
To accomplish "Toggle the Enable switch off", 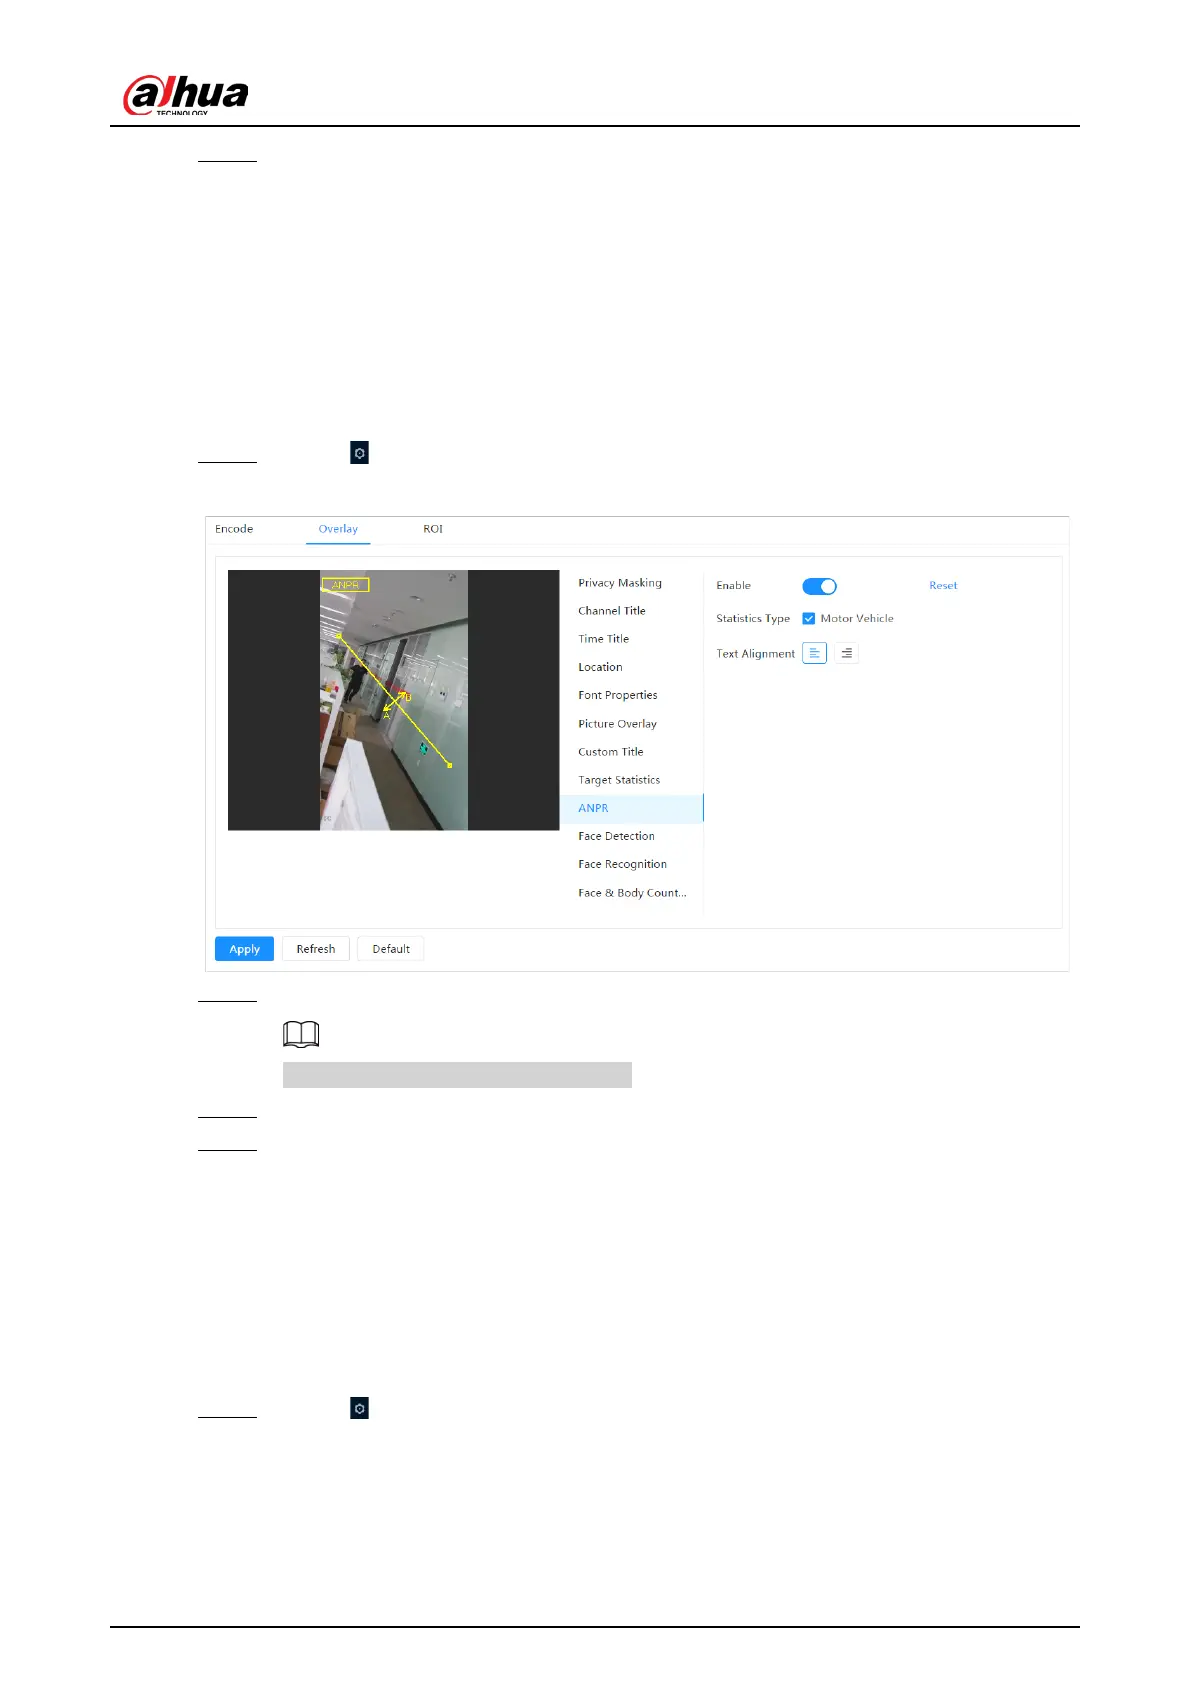I will tap(819, 586).
